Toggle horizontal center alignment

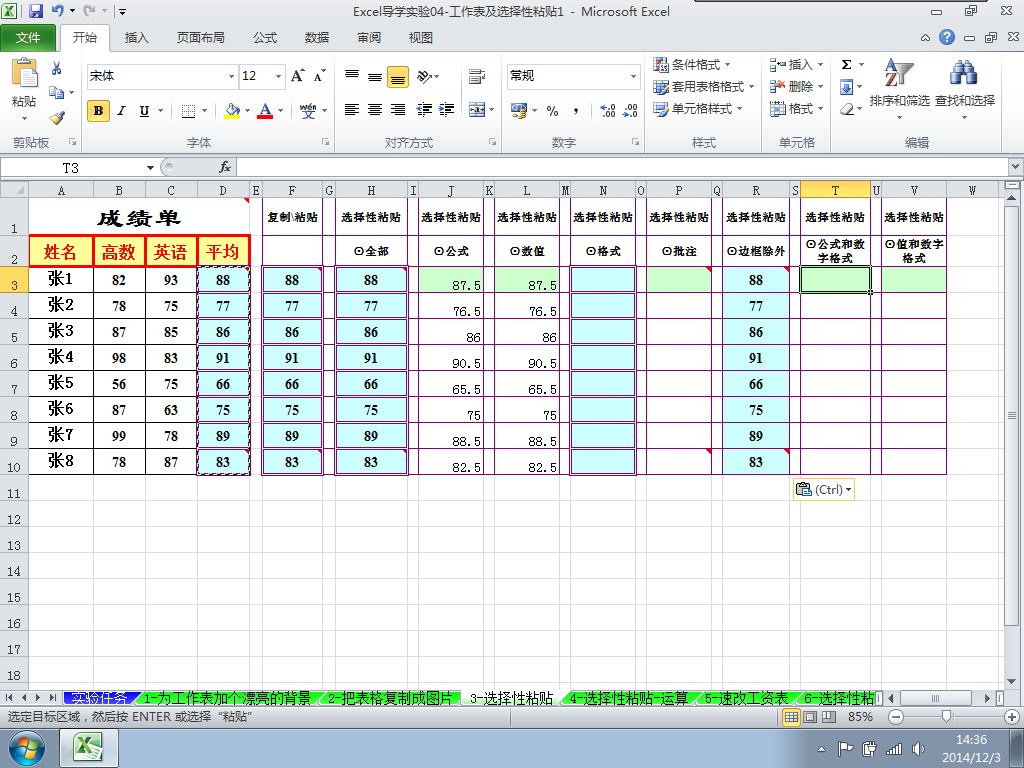pos(375,110)
